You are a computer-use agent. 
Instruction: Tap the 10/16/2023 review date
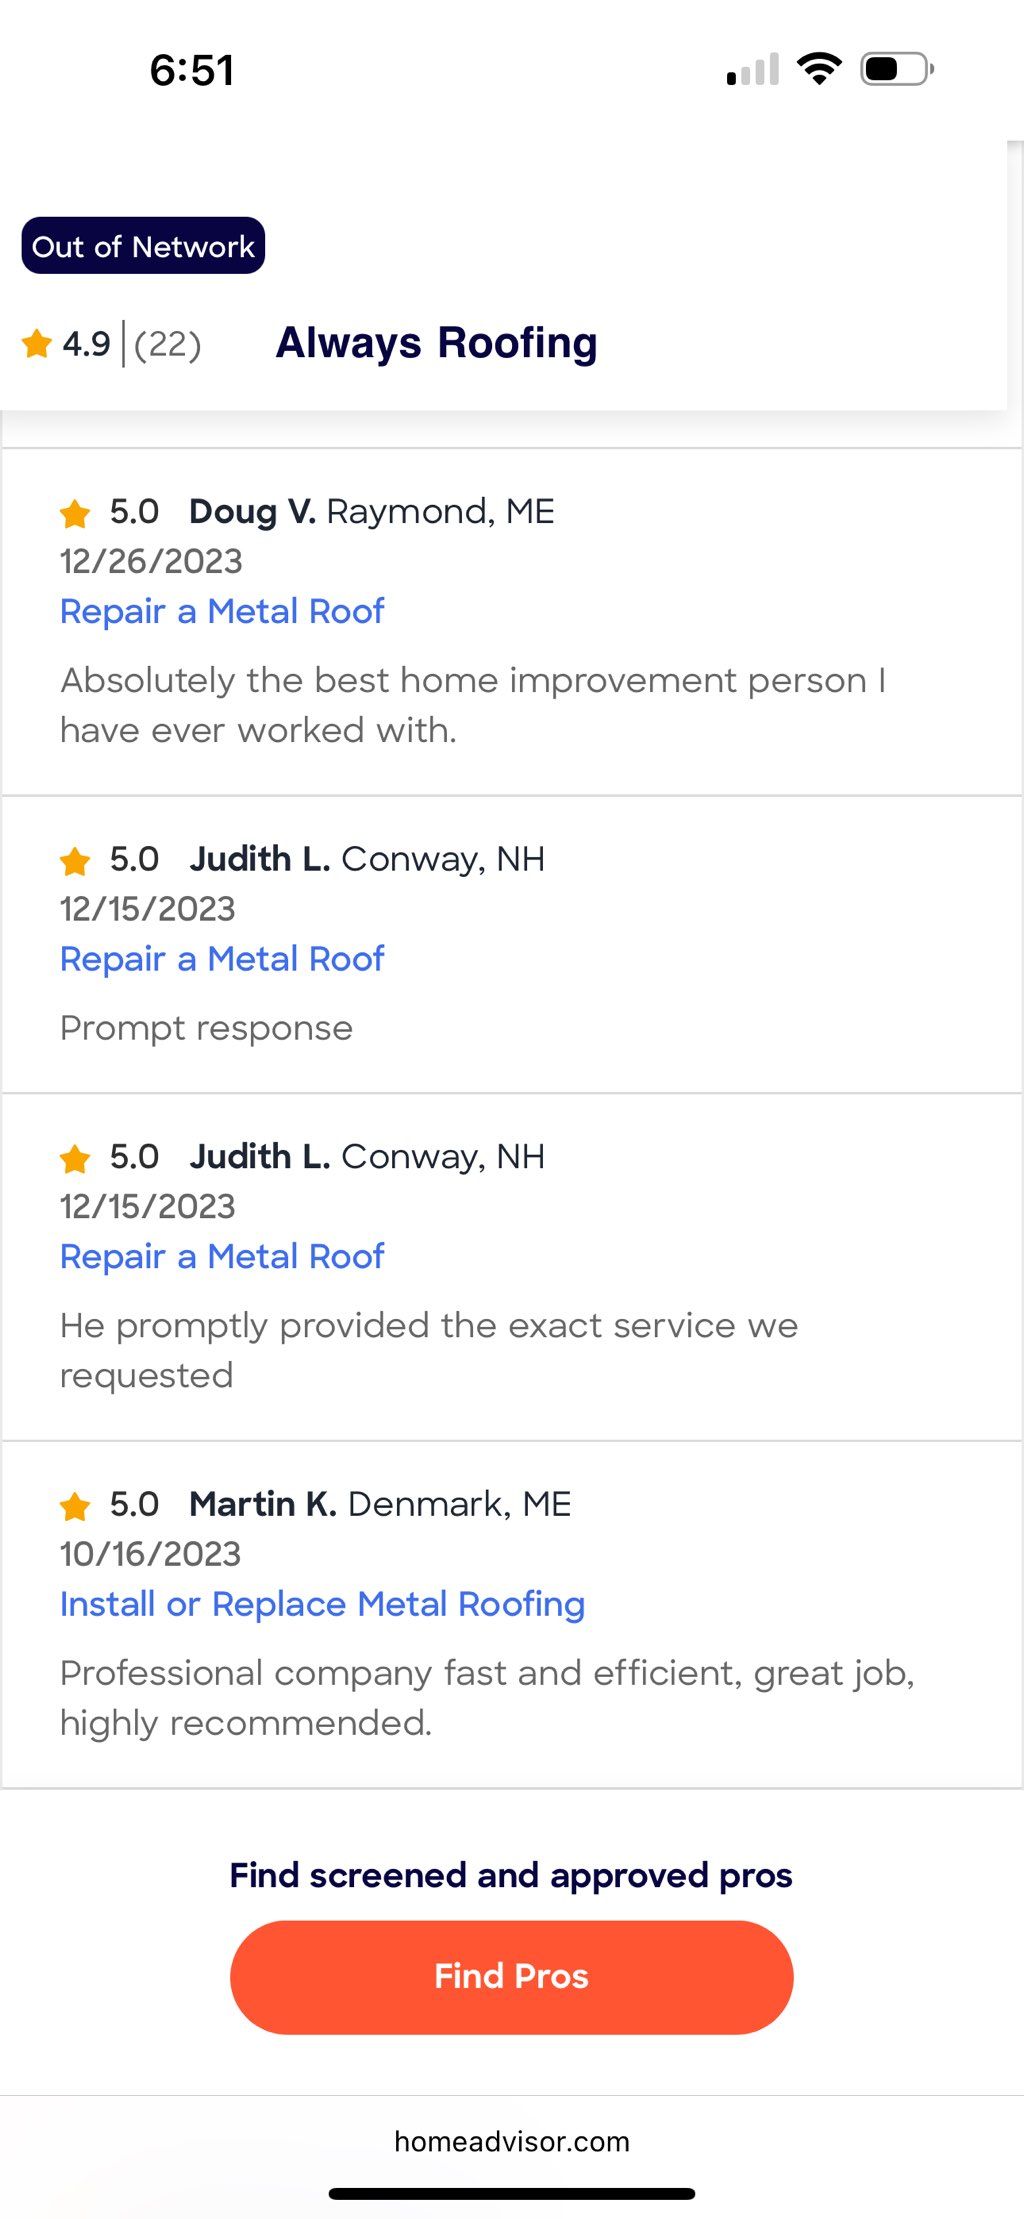point(150,1553)
